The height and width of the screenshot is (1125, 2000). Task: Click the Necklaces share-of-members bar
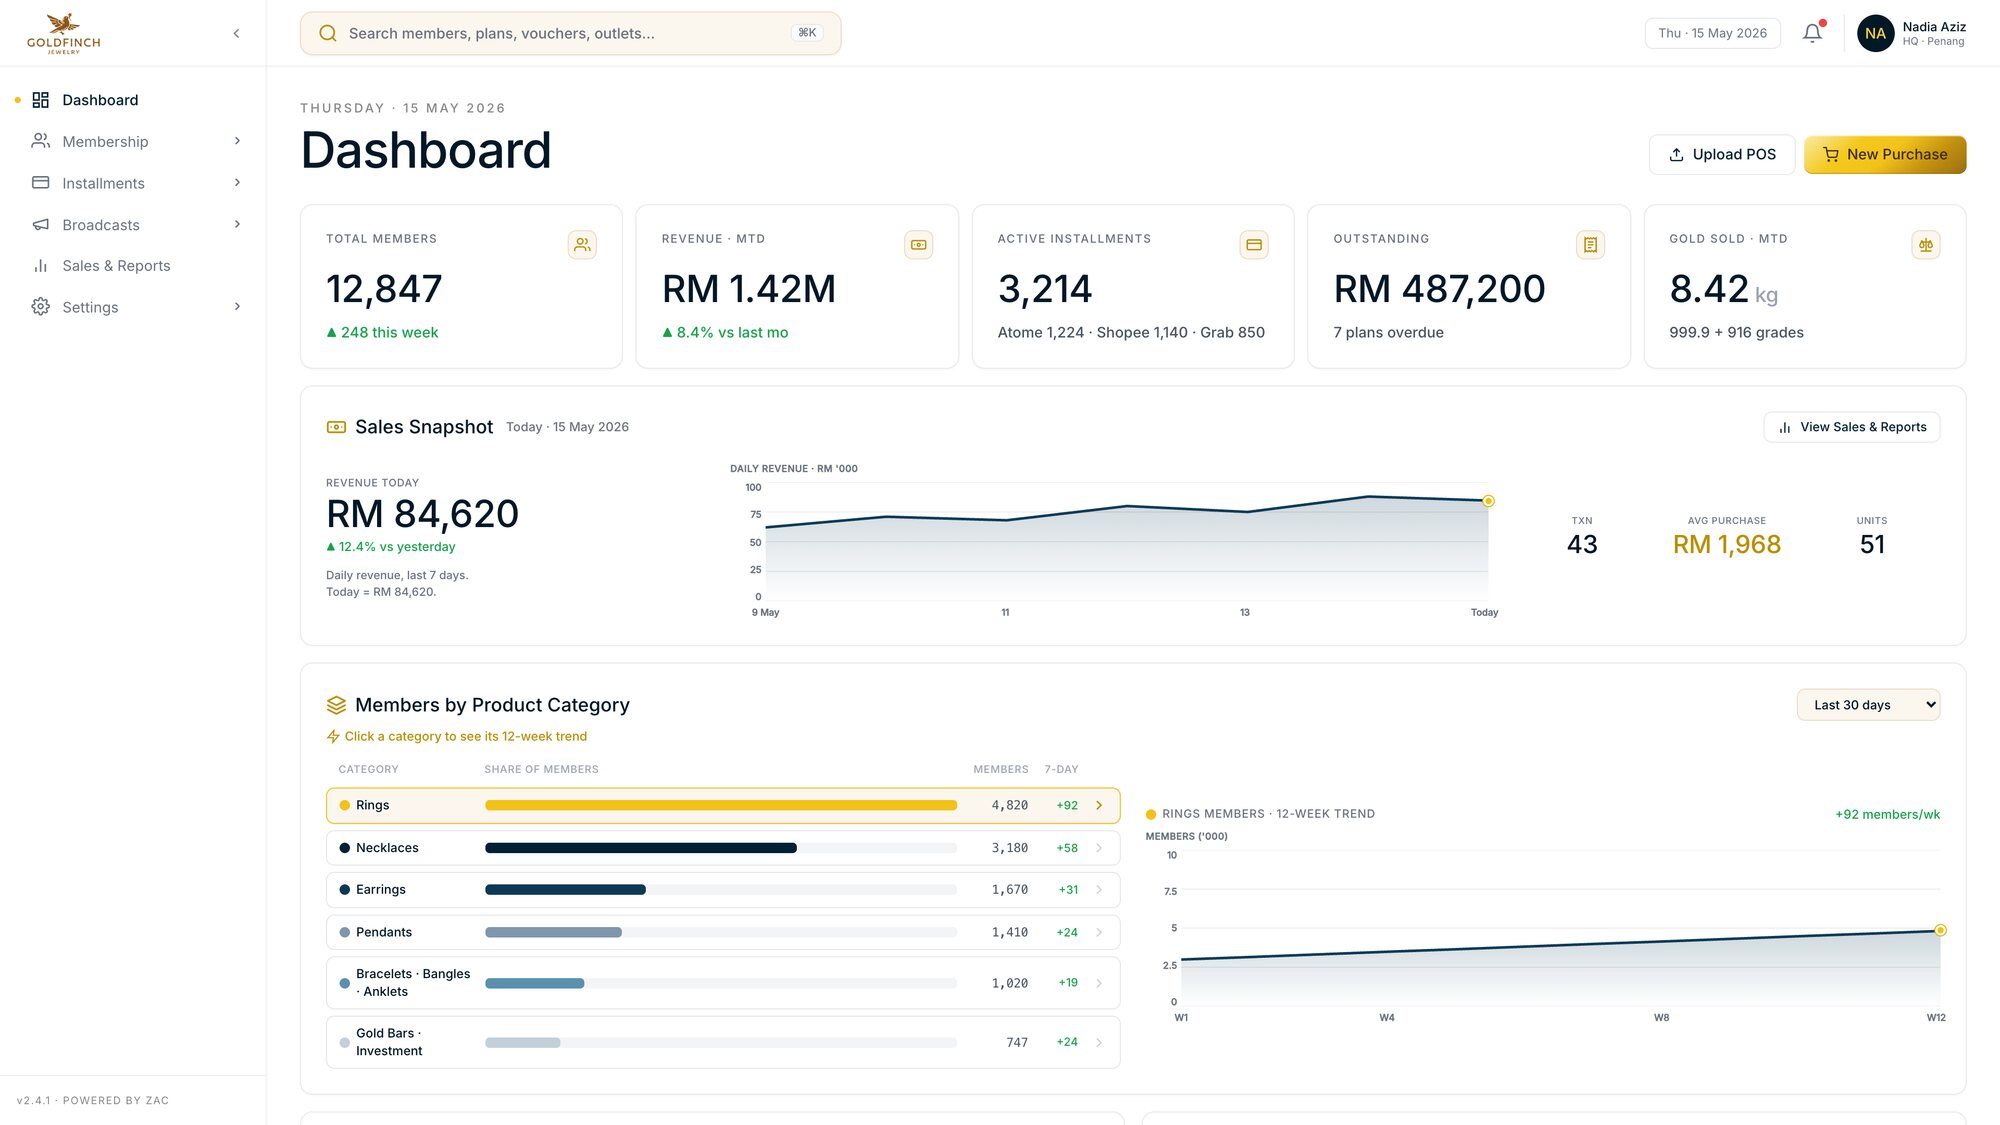pos(721,848)
